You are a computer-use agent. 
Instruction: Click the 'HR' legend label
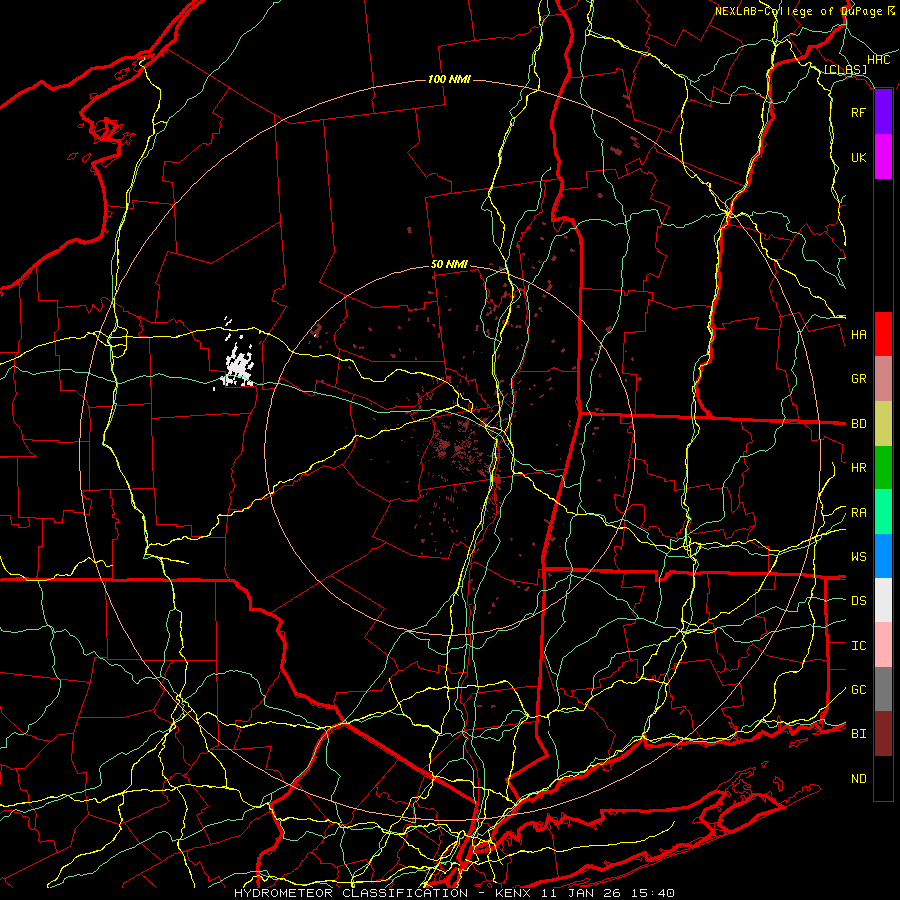pyautogui.click(x=859, y=468)
